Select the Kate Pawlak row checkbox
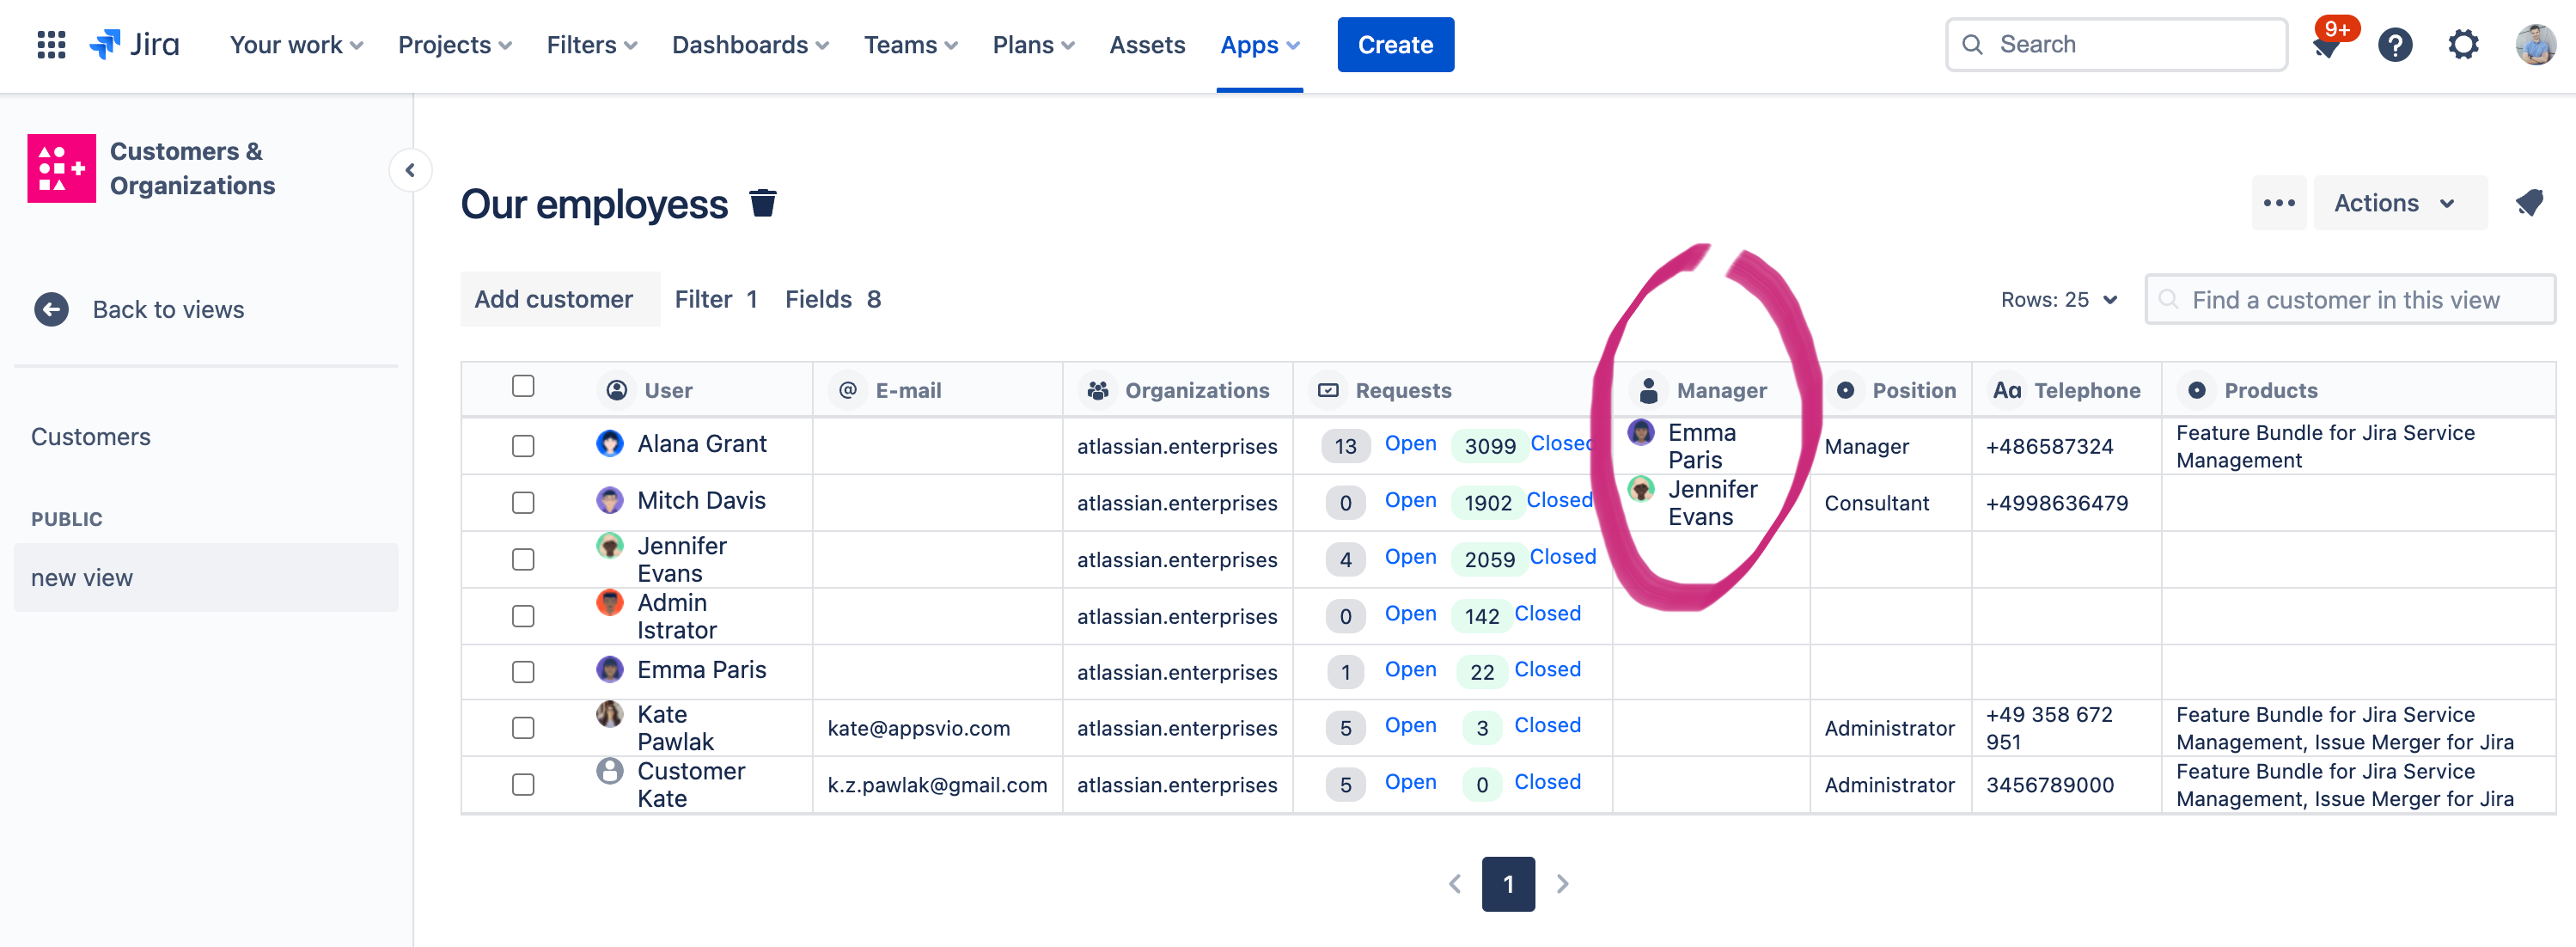 click(x=523, y=728)
